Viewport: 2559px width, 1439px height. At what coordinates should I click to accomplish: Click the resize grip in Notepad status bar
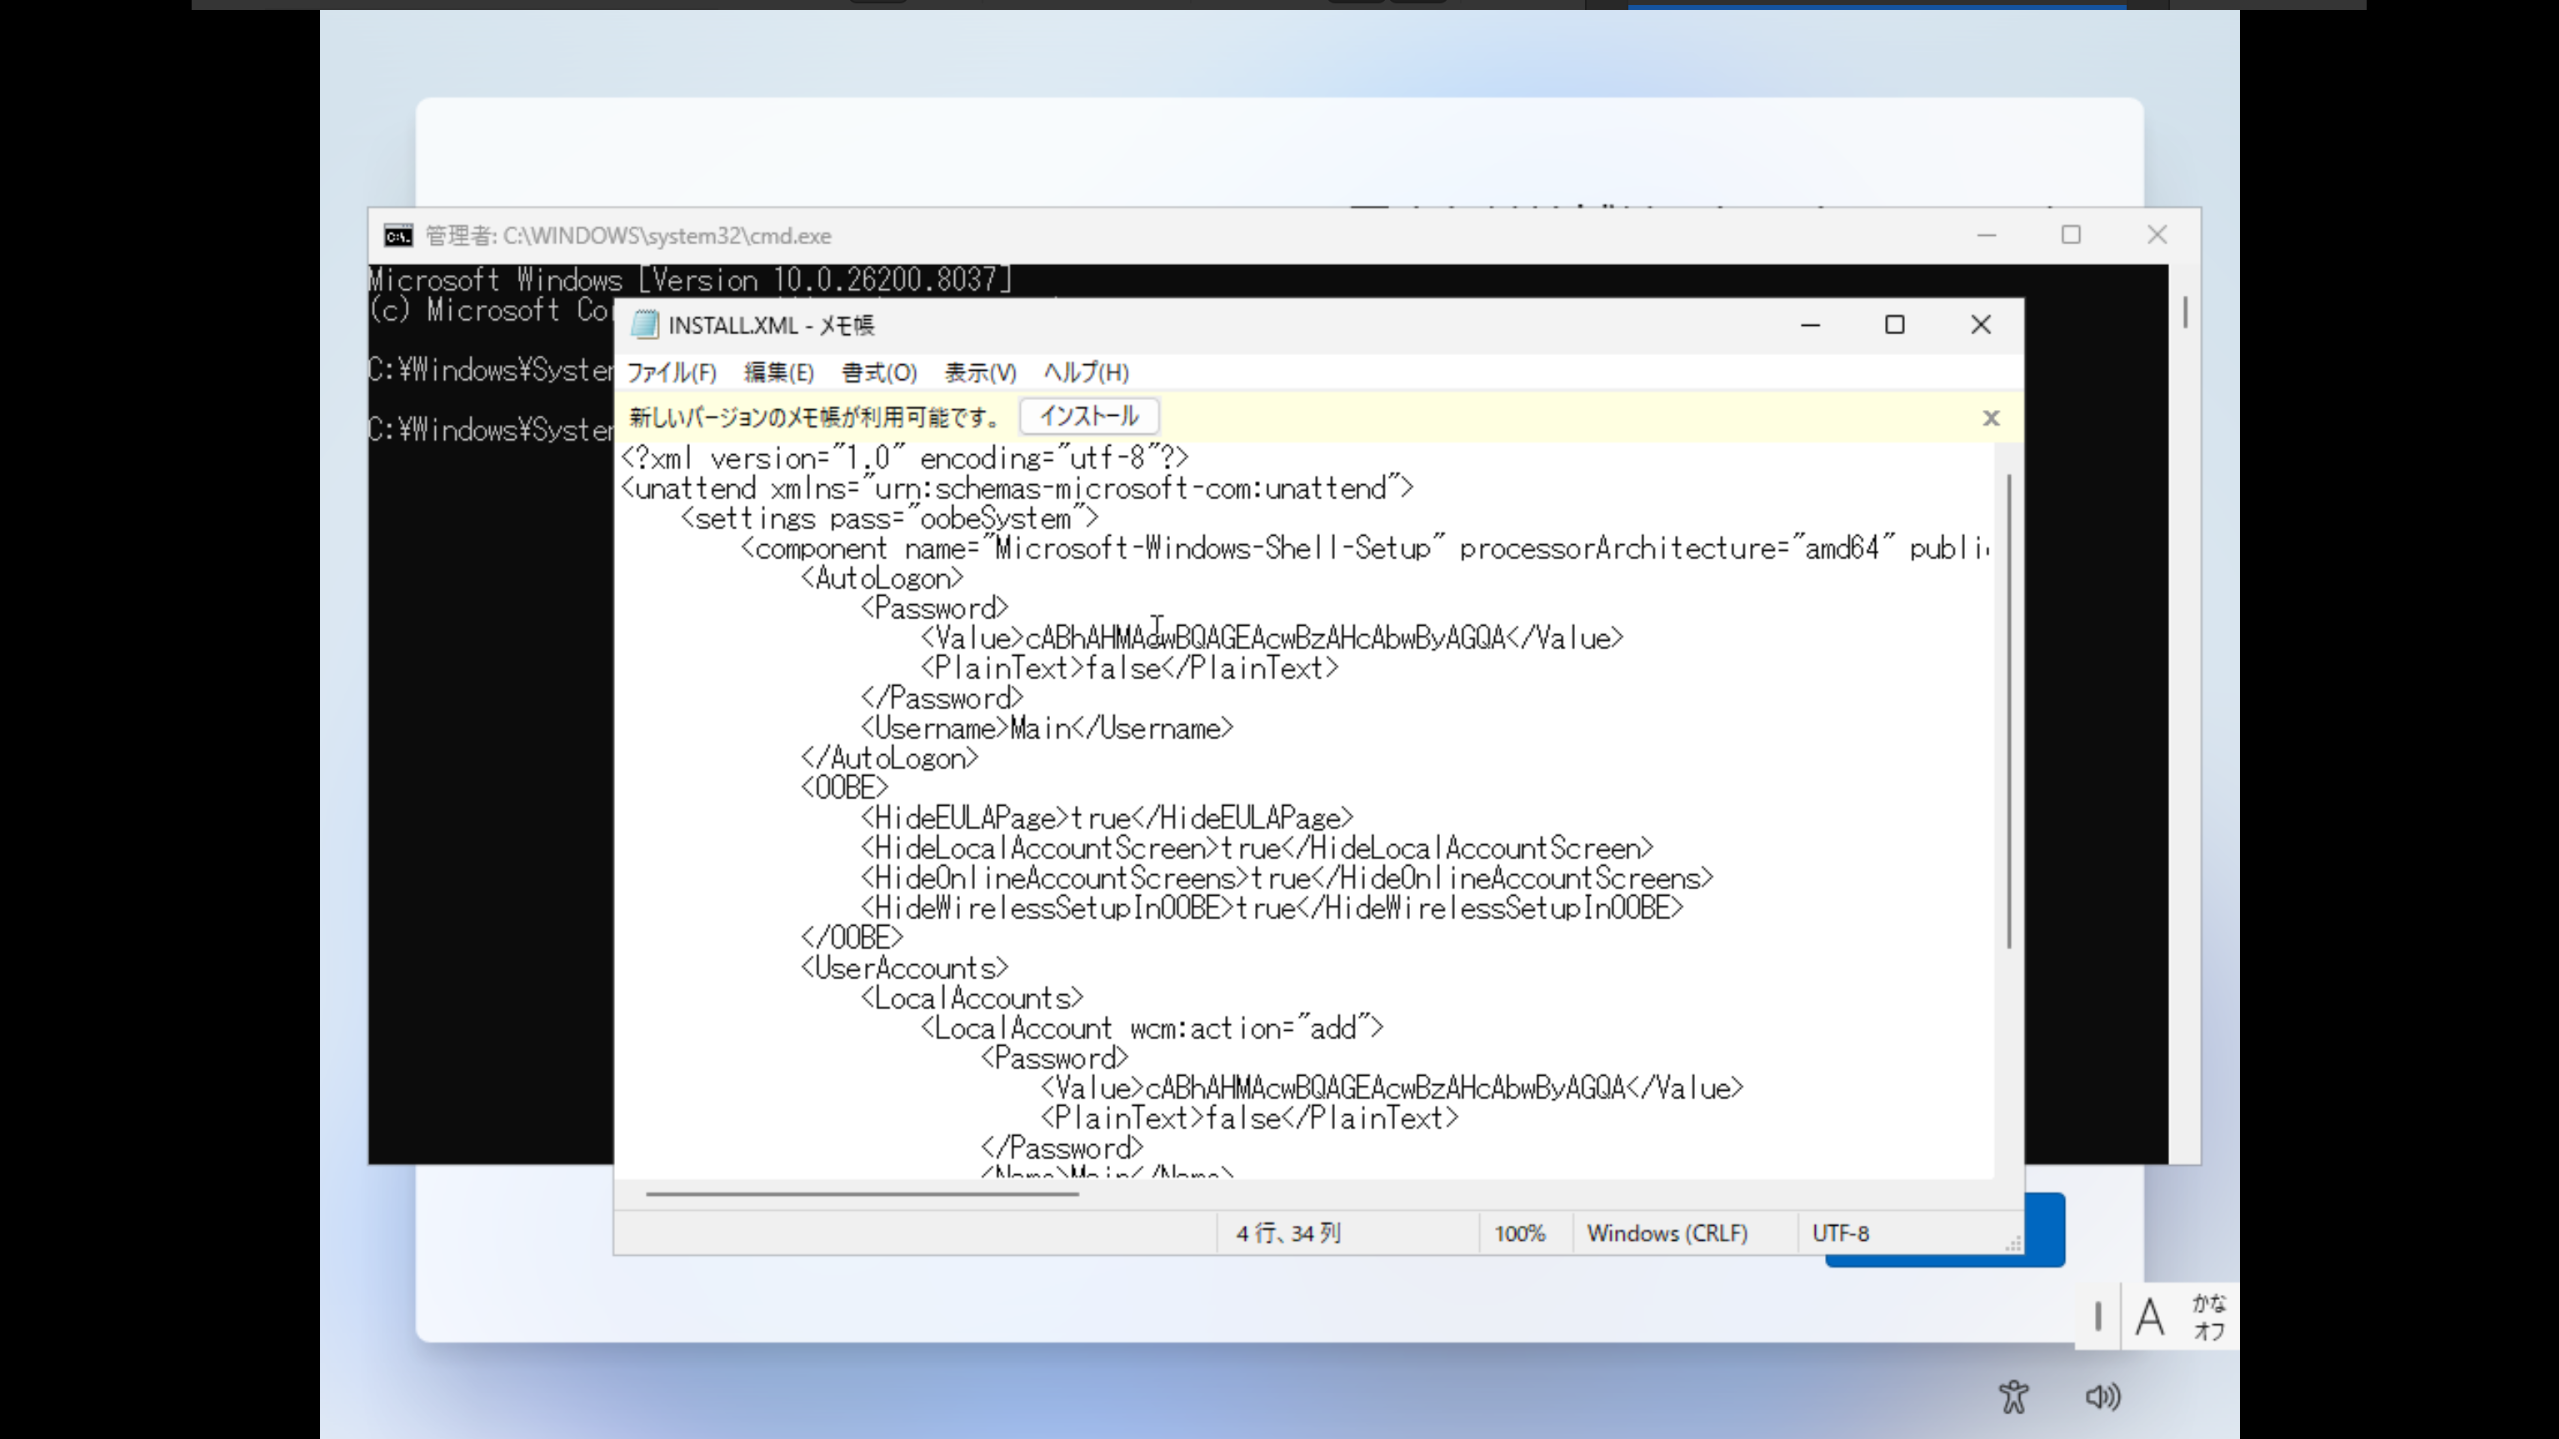tap(2012, 1243)
